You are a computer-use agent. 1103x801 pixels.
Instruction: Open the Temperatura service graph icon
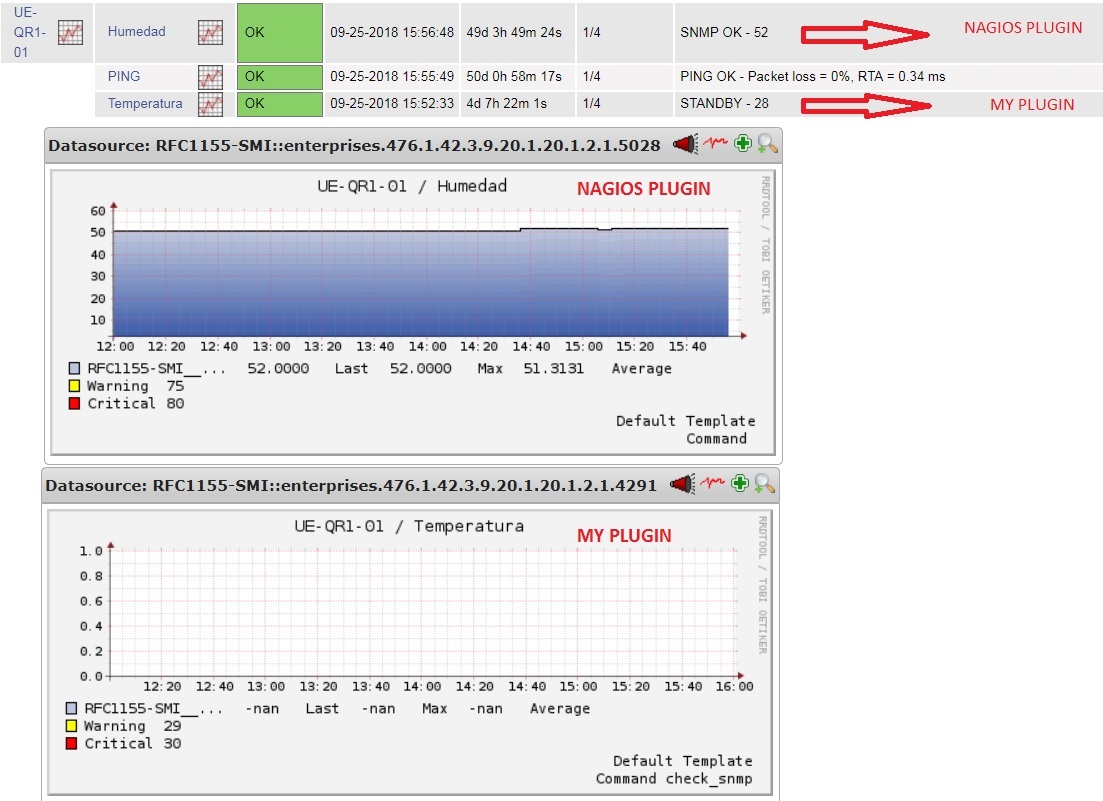click(x=210, y=103)
